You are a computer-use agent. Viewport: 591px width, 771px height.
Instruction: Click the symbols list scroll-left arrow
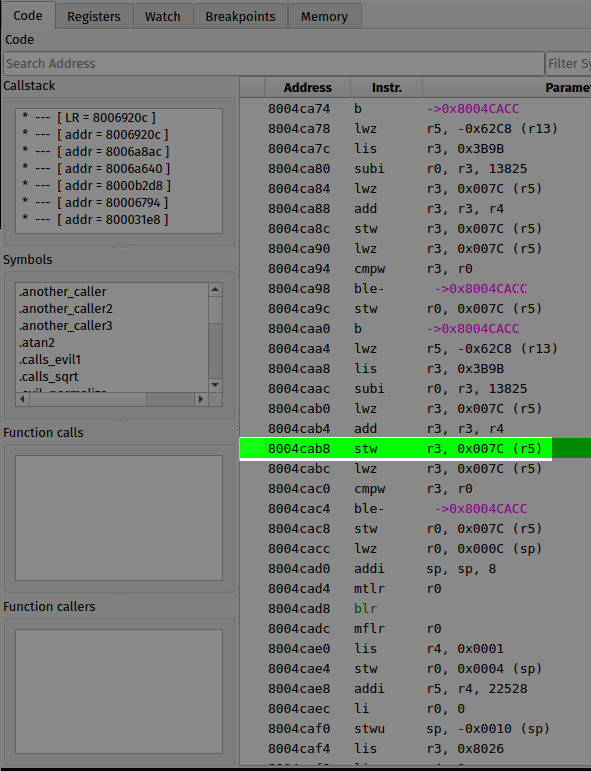point(22,399)
